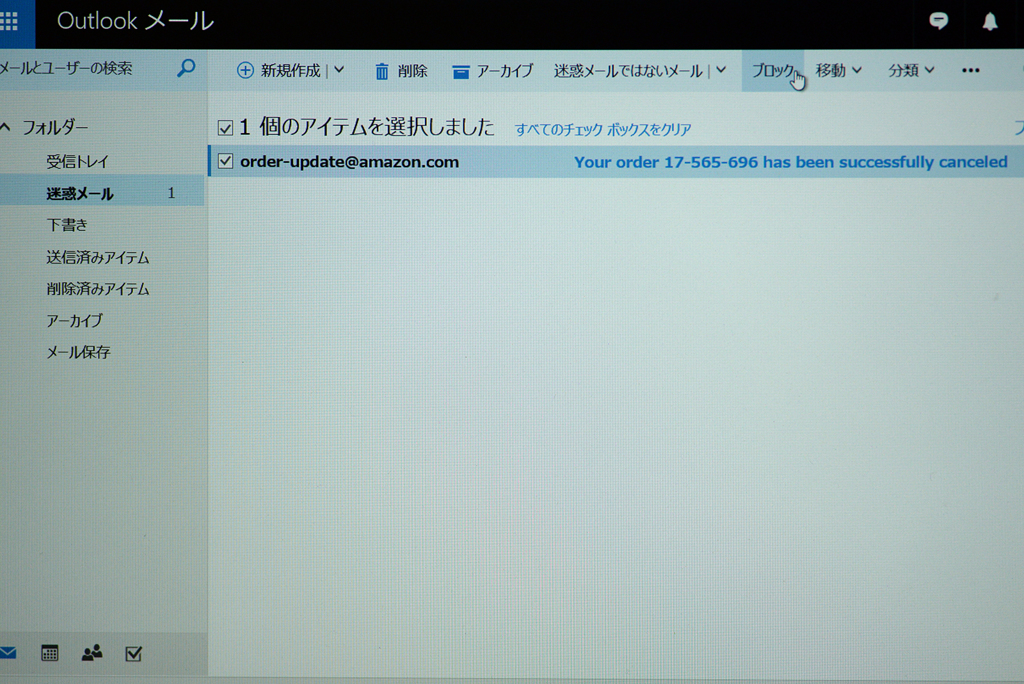Click the ブロック button

(773, 71)
